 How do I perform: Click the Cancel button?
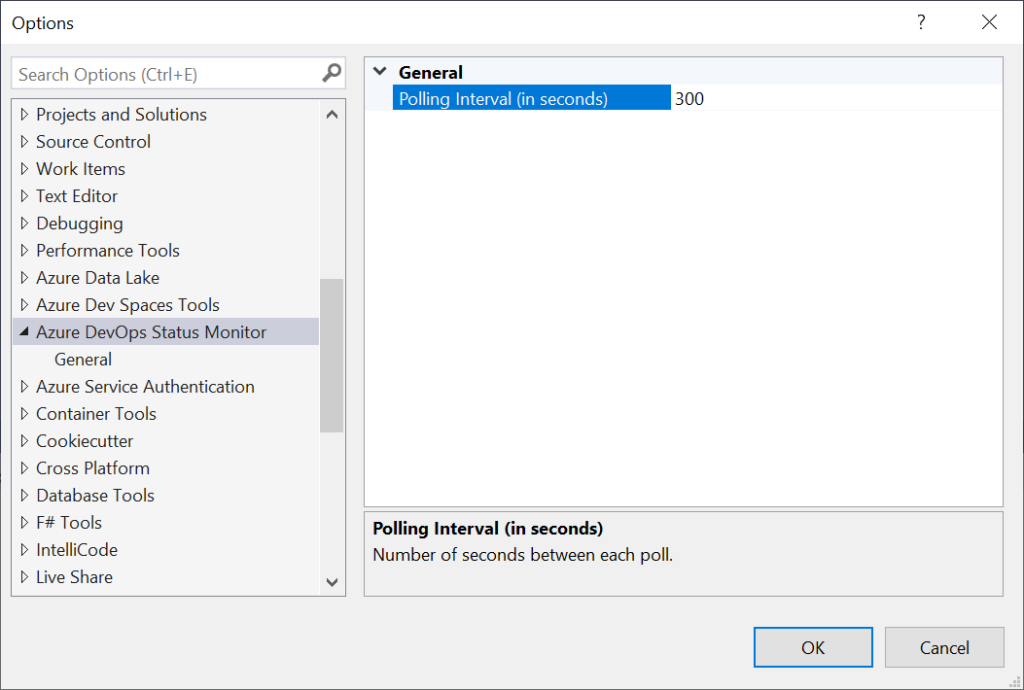[944, 647]
